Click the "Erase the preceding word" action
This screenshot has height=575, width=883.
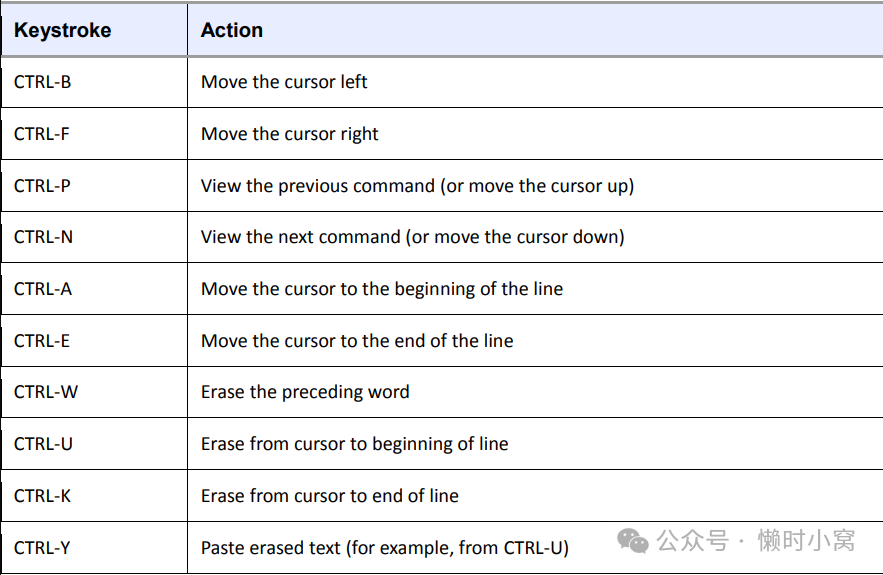tap(305, 392)
